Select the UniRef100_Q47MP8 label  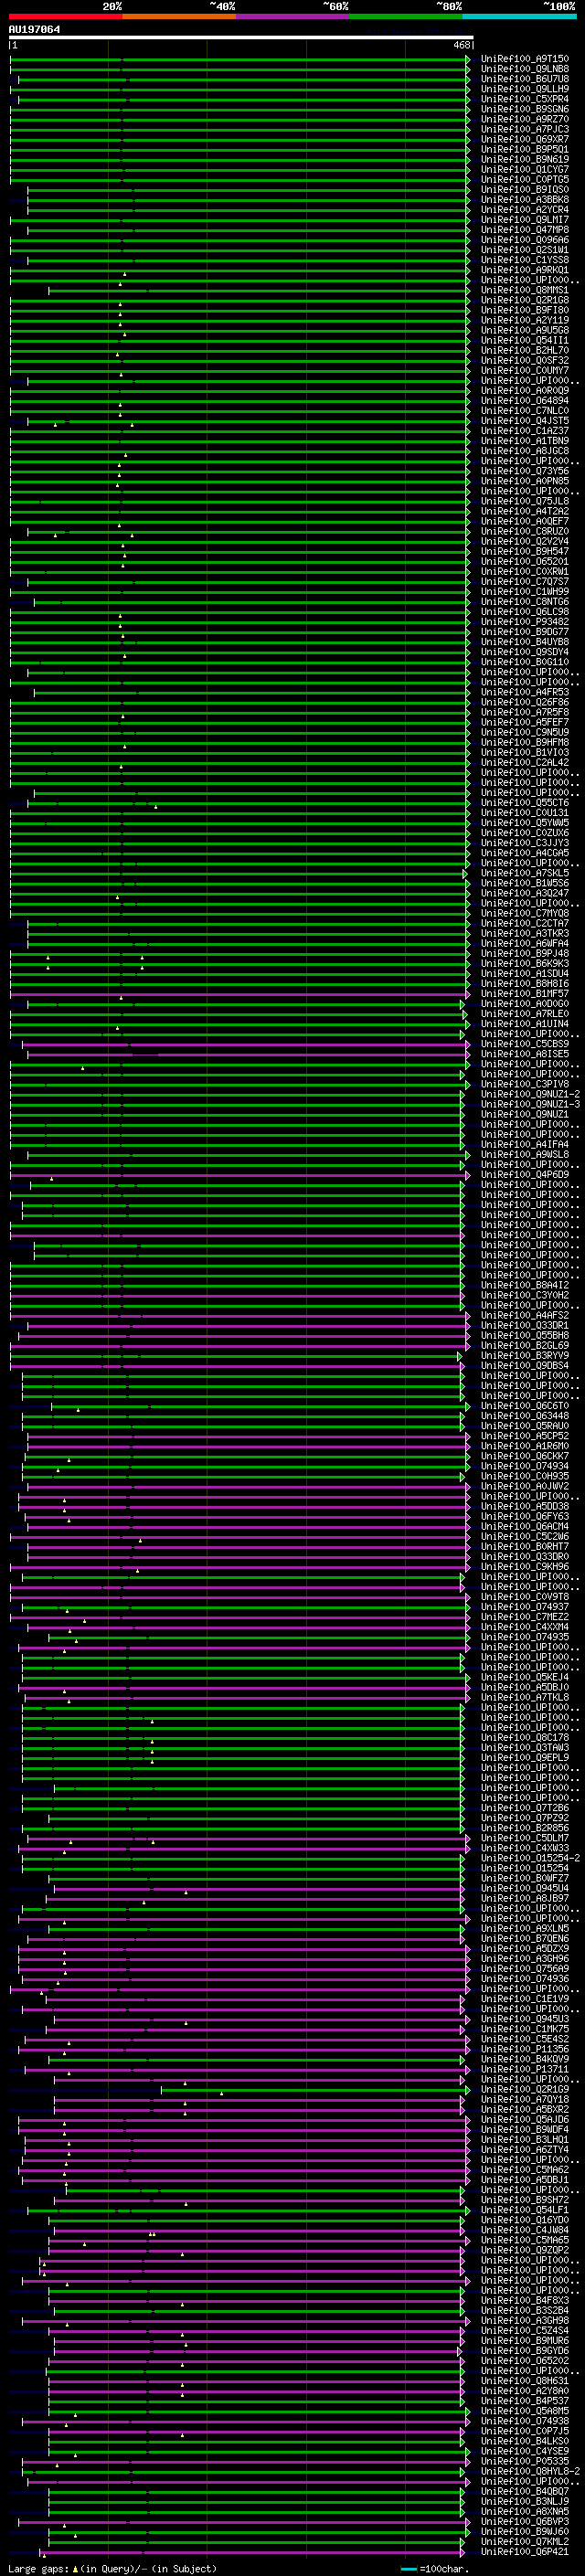[525, 230]
